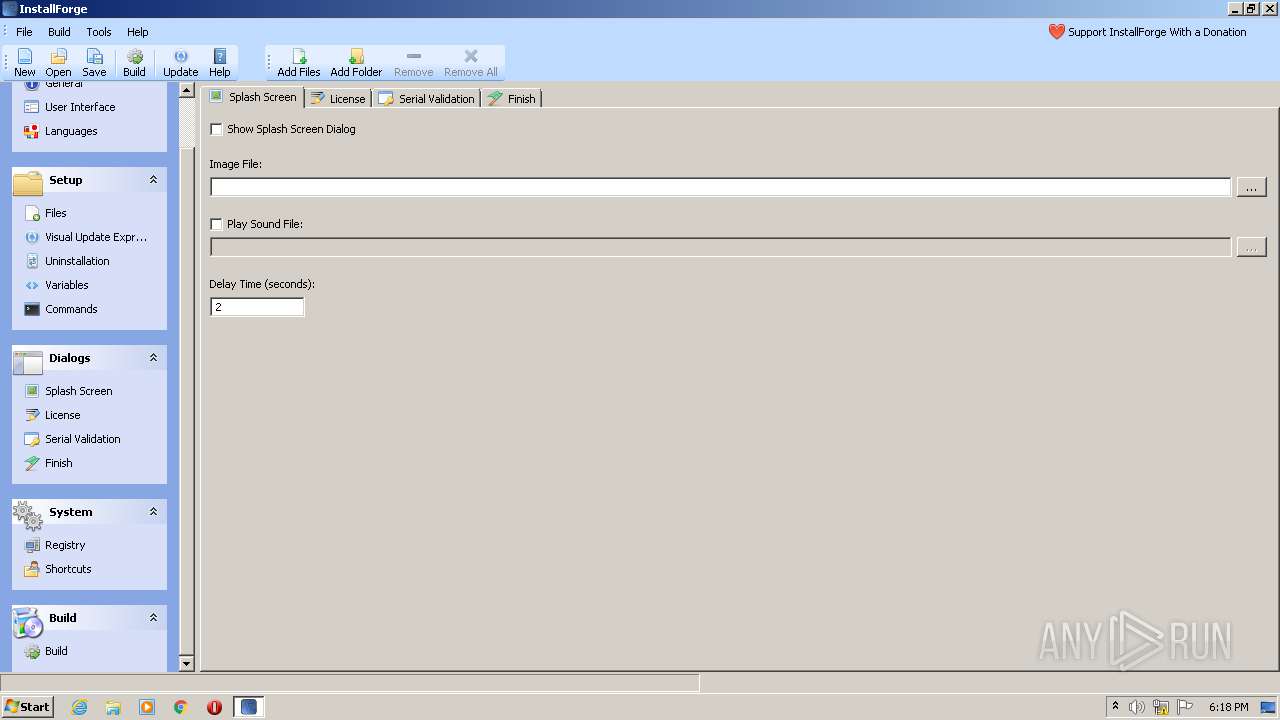Open Commands in the sidebar

[x=61, y=309]
